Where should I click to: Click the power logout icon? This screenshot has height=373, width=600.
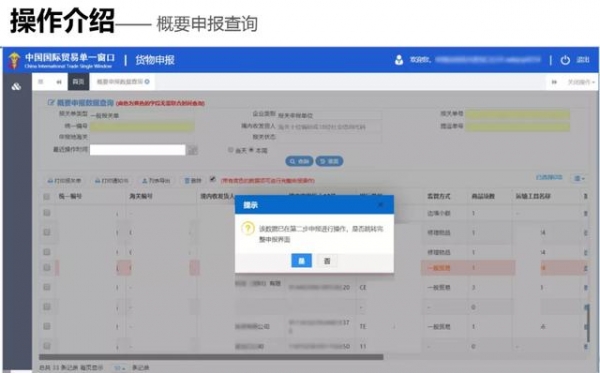pyautogui.click(x=565, y=60)
